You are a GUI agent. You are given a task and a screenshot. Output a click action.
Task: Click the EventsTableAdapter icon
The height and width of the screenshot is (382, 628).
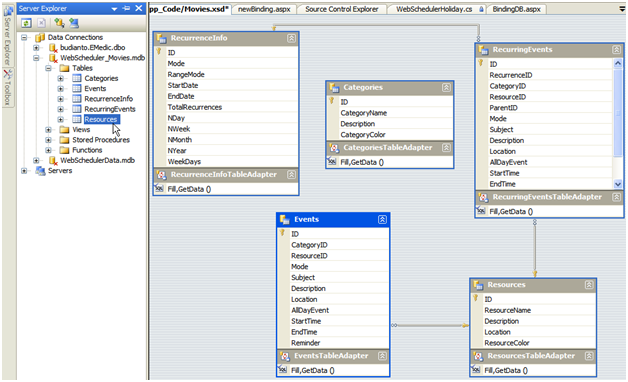pyautogui.click(x=285, y=356)
